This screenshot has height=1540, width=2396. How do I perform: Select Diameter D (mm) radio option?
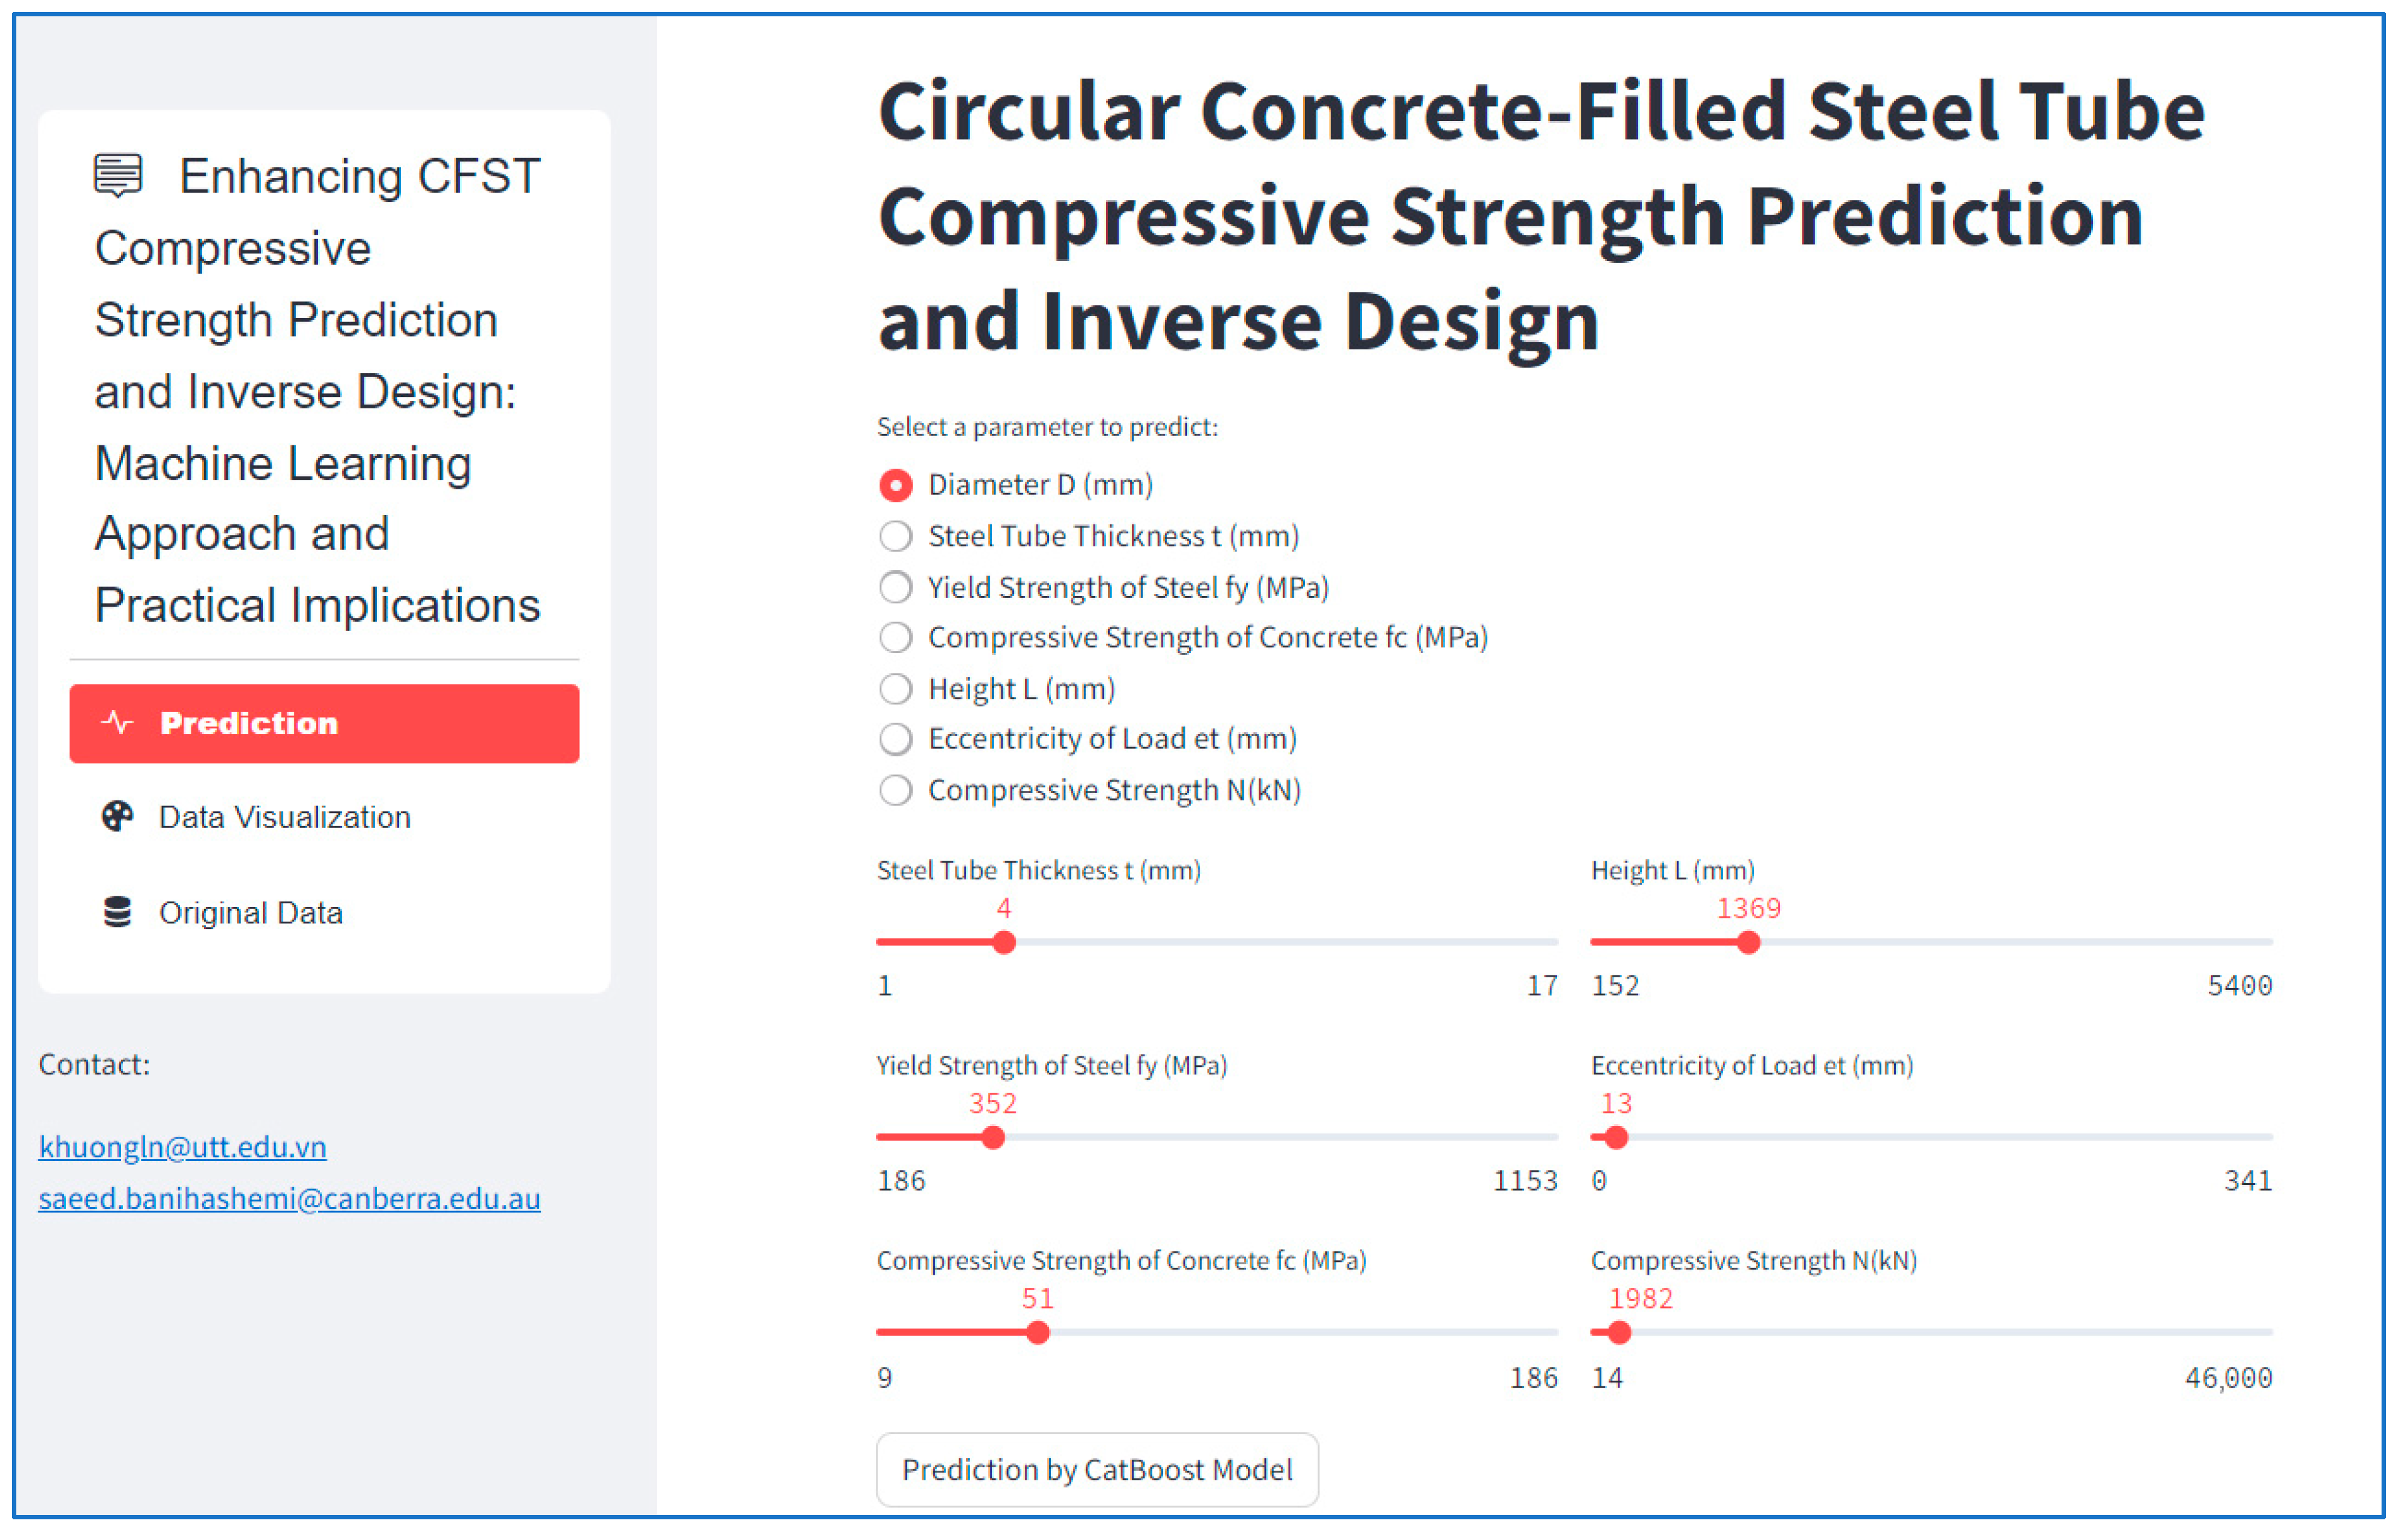coord(895,486)
